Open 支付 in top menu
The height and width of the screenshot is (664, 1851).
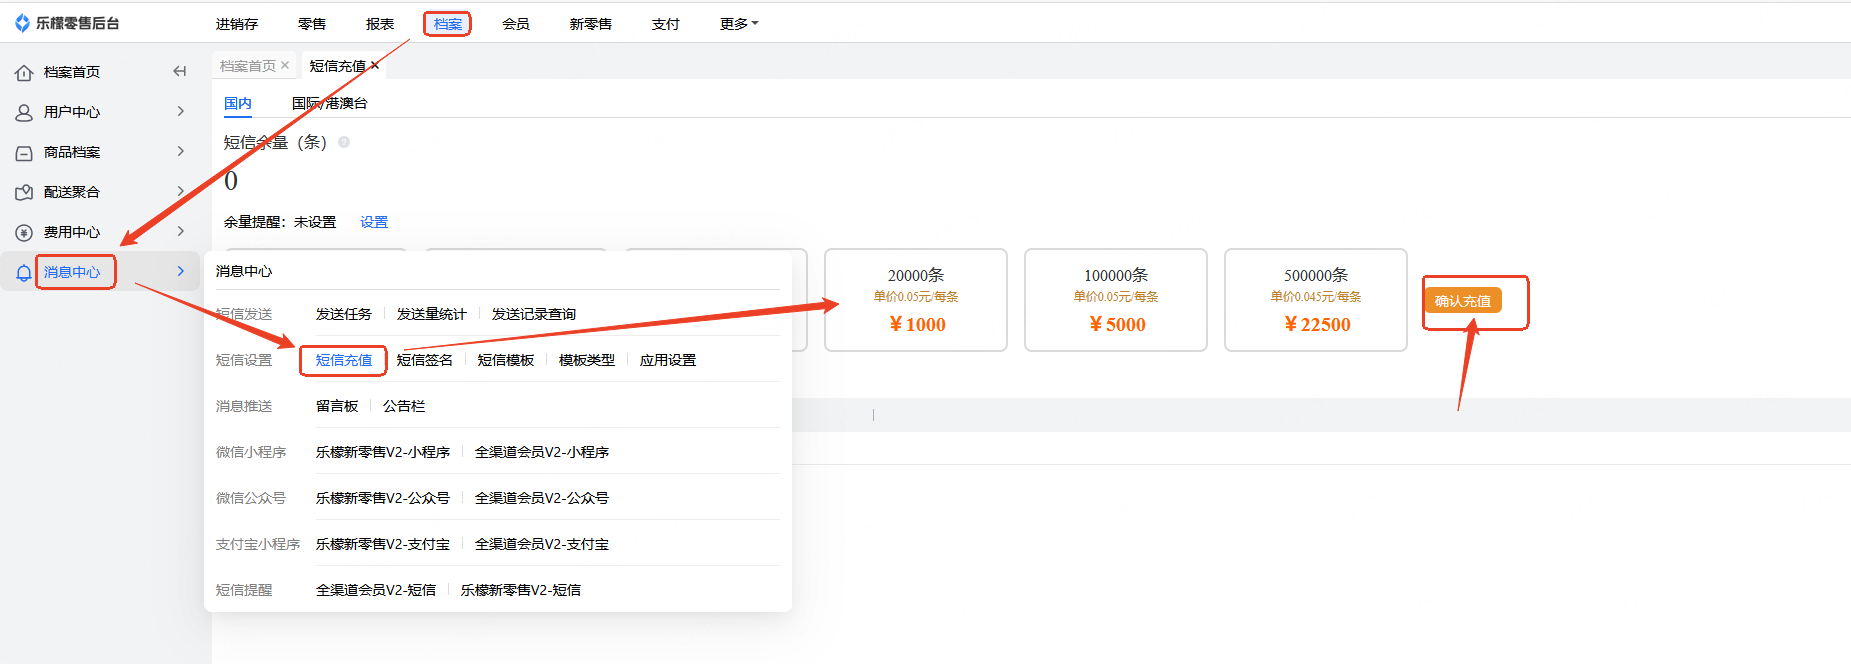click(x=666, y=24)
